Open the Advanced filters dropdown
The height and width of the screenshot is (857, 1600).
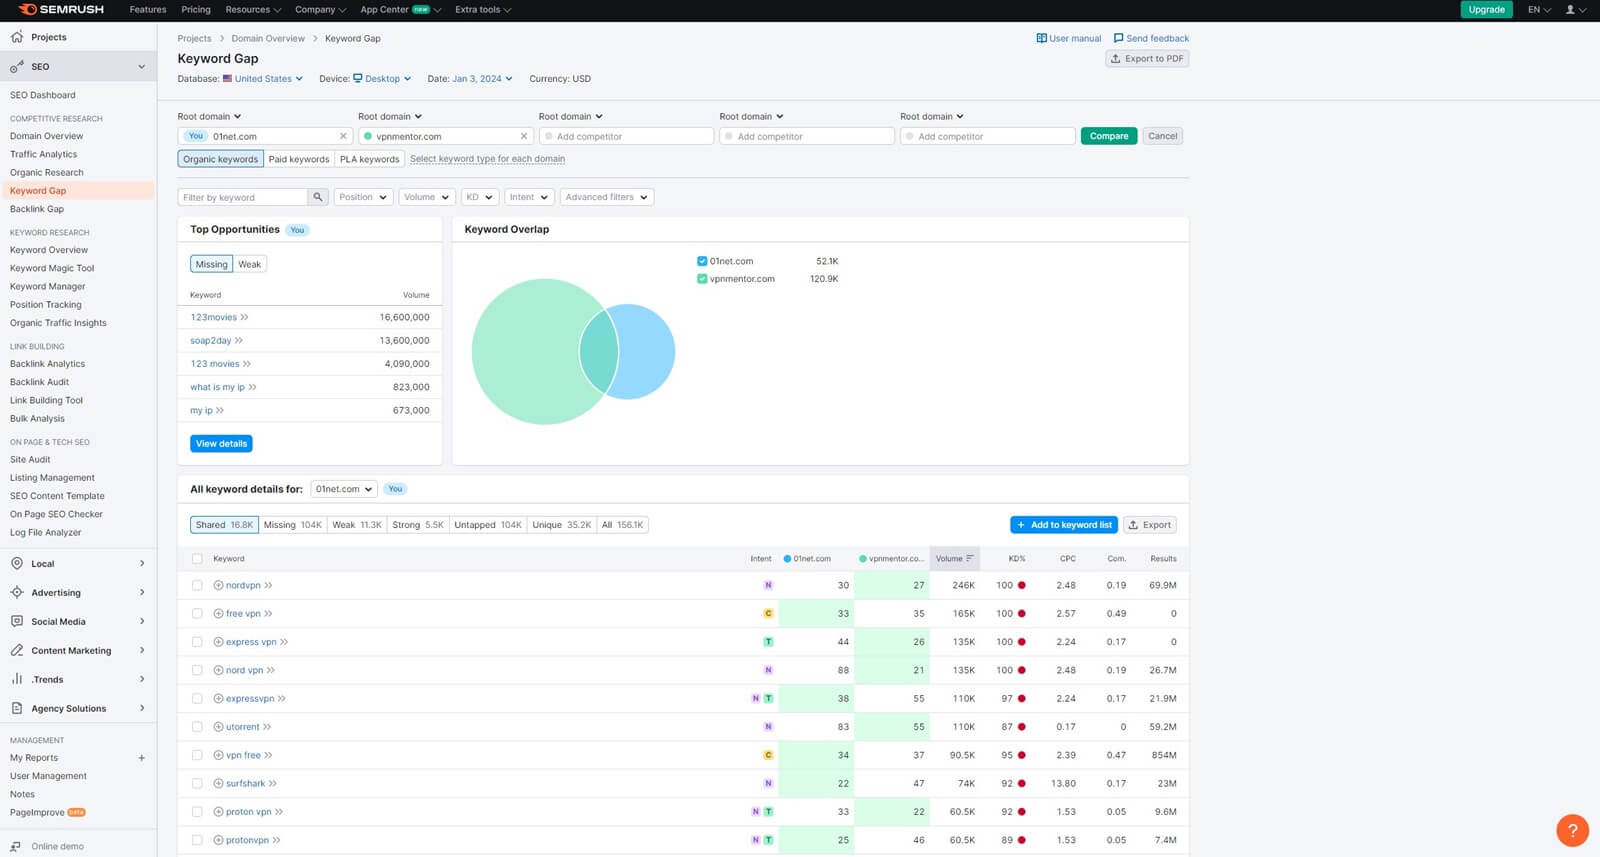tap(607, 197)
